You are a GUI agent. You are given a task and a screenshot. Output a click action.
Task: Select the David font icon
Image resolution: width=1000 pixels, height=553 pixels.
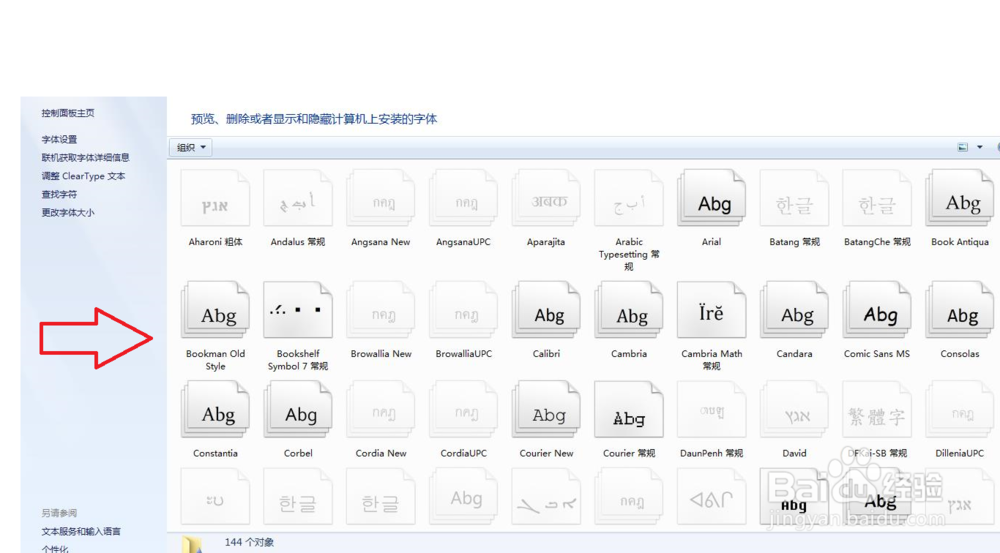click(795, 409)
